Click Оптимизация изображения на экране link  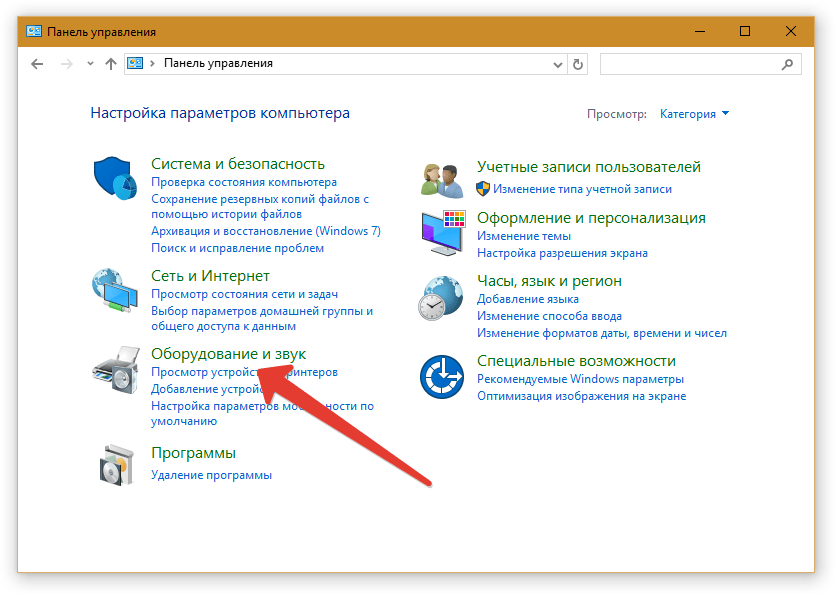point(581,396)
